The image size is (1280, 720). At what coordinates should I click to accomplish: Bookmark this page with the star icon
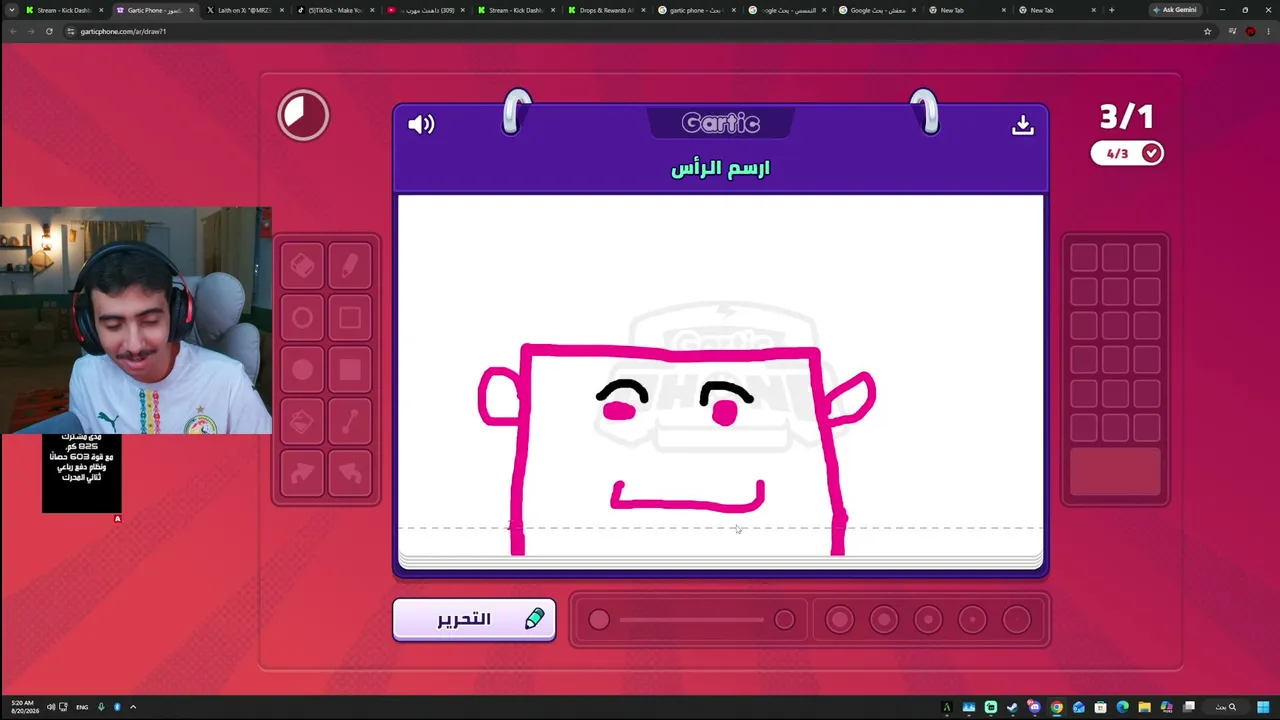point(1207,31)
